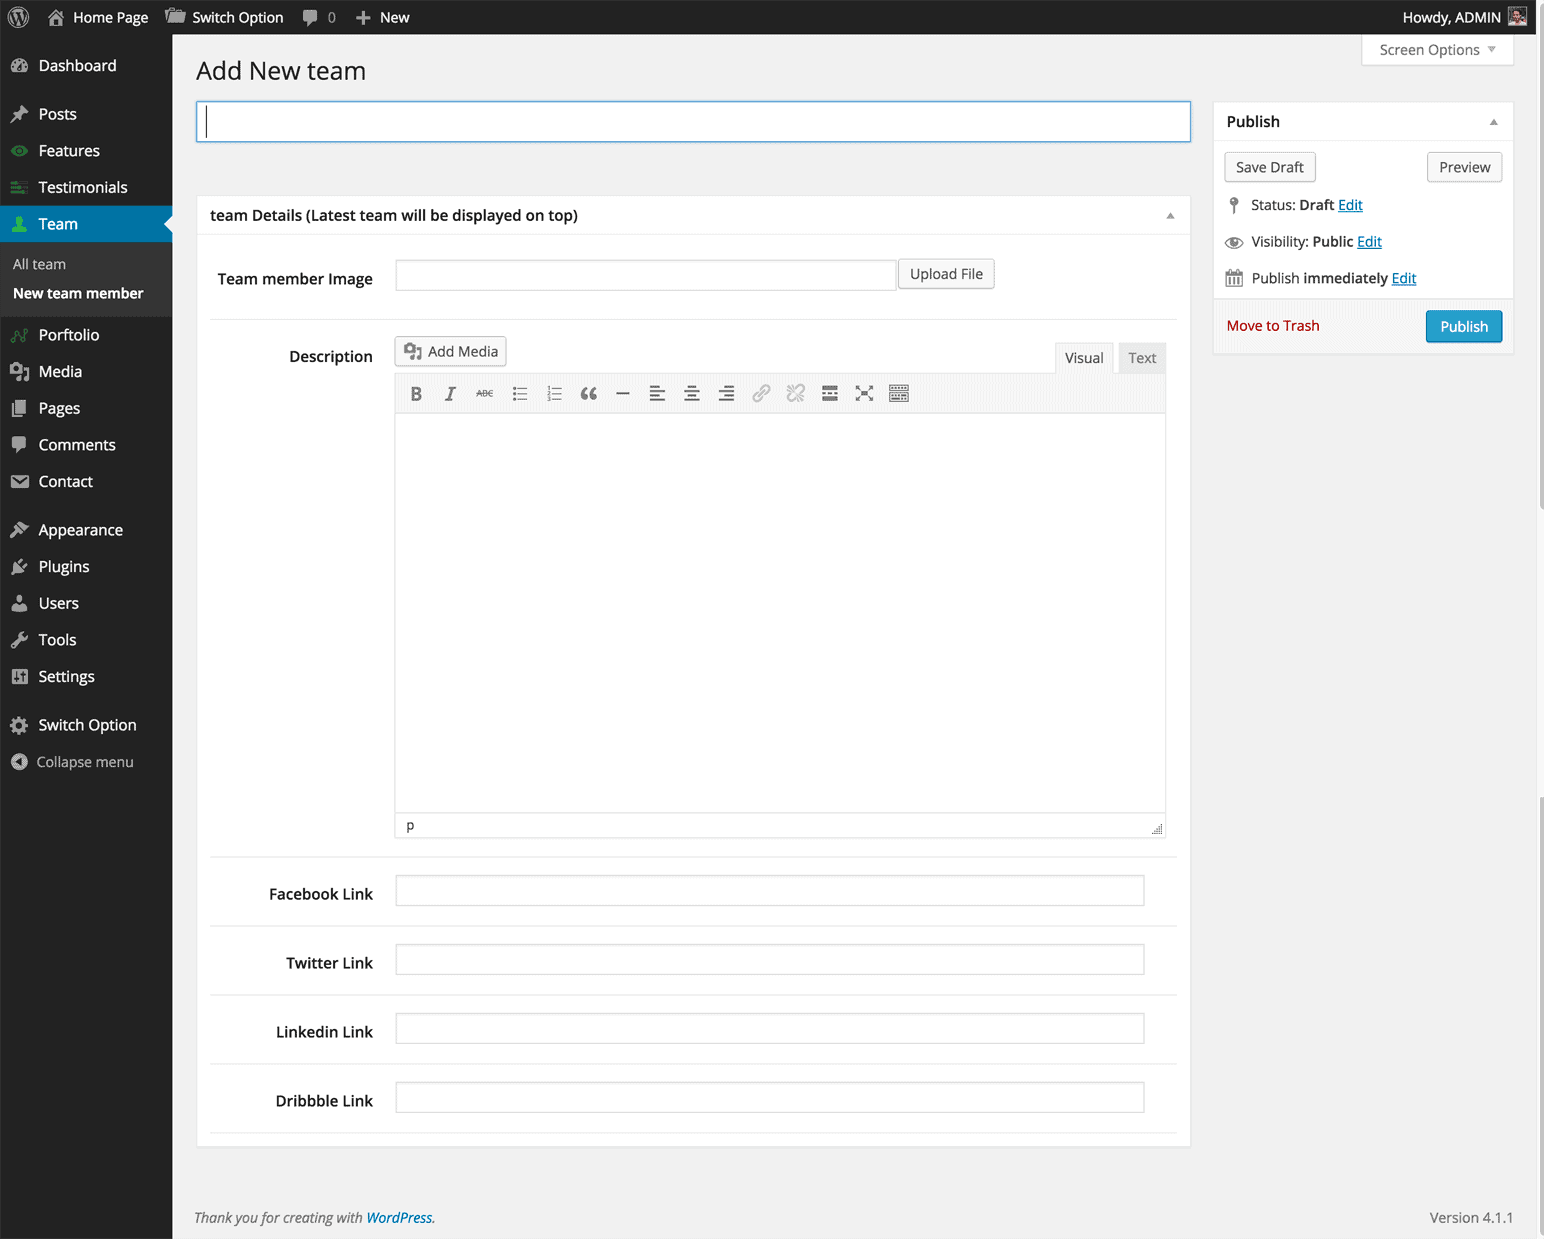Edit the Visibility setting
Image resolution: width=1544 pixels, height=1239 pixels.
[x=1369, y=242]
